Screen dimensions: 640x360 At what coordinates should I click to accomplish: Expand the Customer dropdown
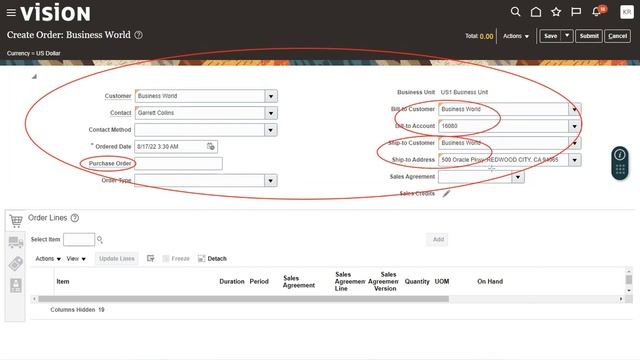pos(271,96)
